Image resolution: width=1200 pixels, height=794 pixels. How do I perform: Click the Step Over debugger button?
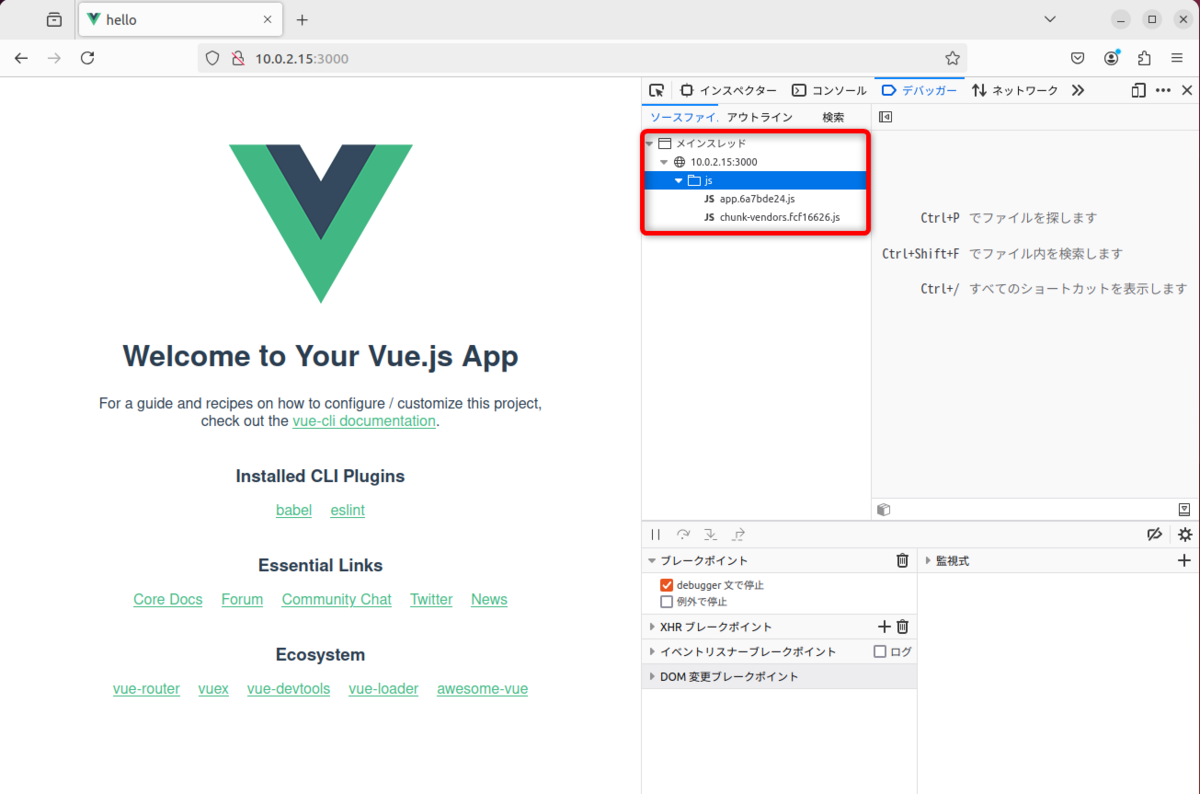(x=683, y=535)
